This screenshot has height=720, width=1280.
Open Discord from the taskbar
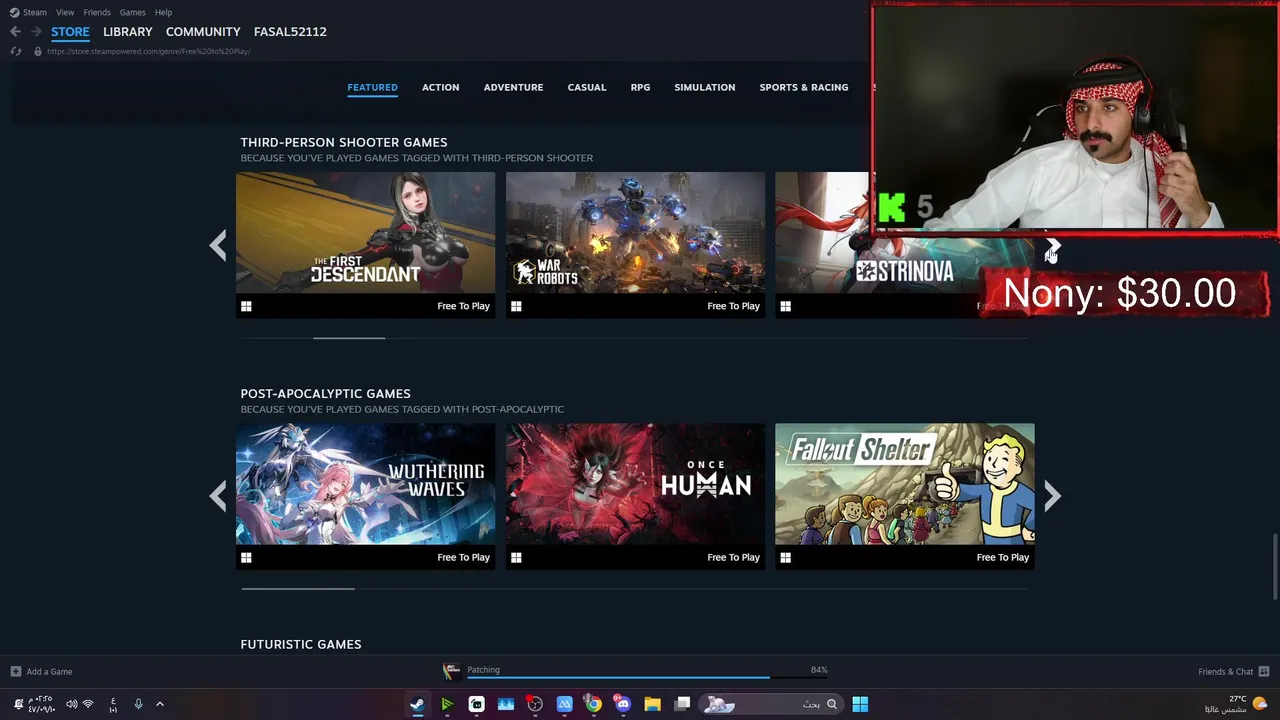pos(623,704)
